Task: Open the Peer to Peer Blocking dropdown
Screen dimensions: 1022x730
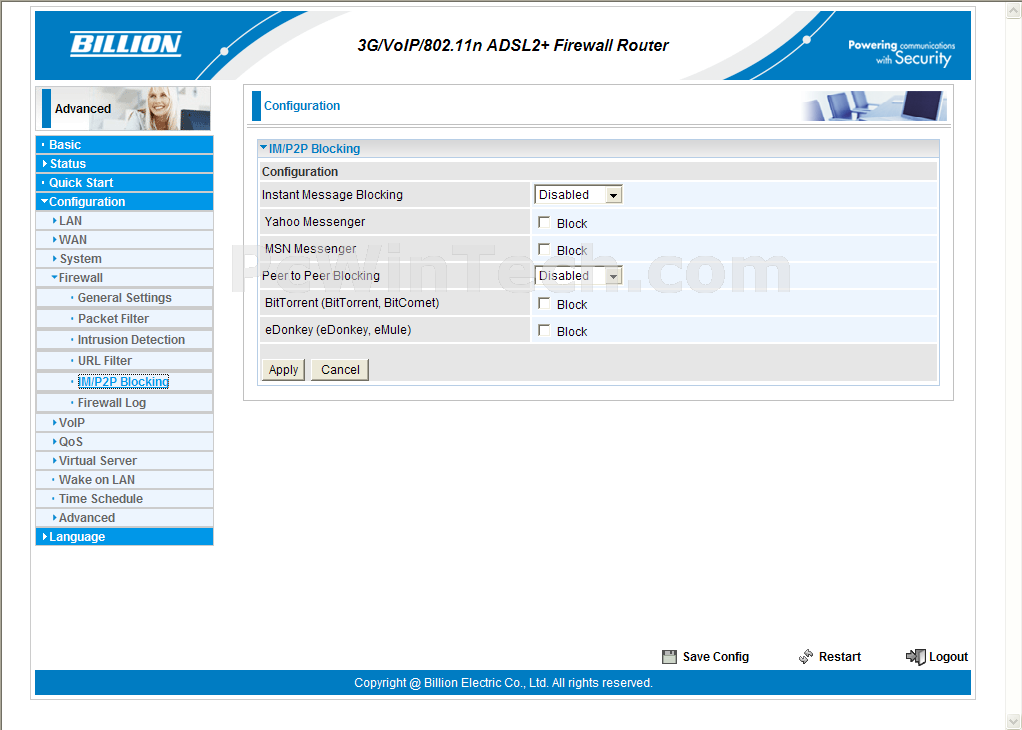Action: click(x=578, y=276)
